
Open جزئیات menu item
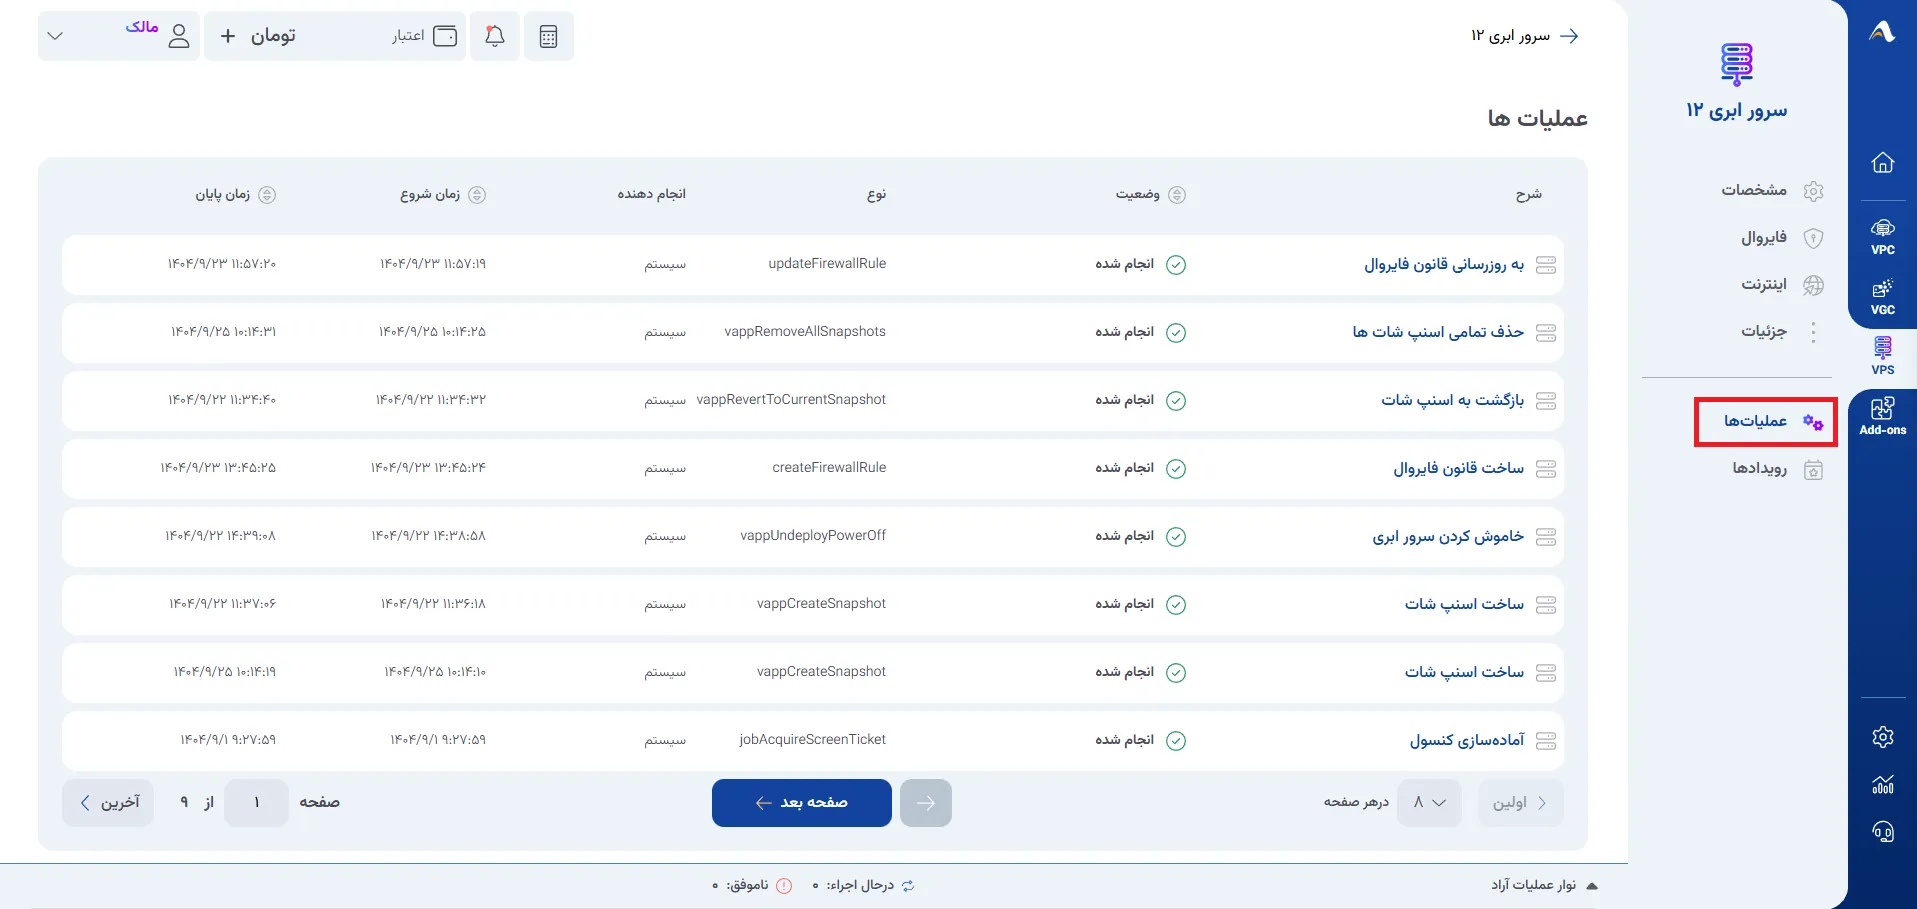coord(1782,331)
